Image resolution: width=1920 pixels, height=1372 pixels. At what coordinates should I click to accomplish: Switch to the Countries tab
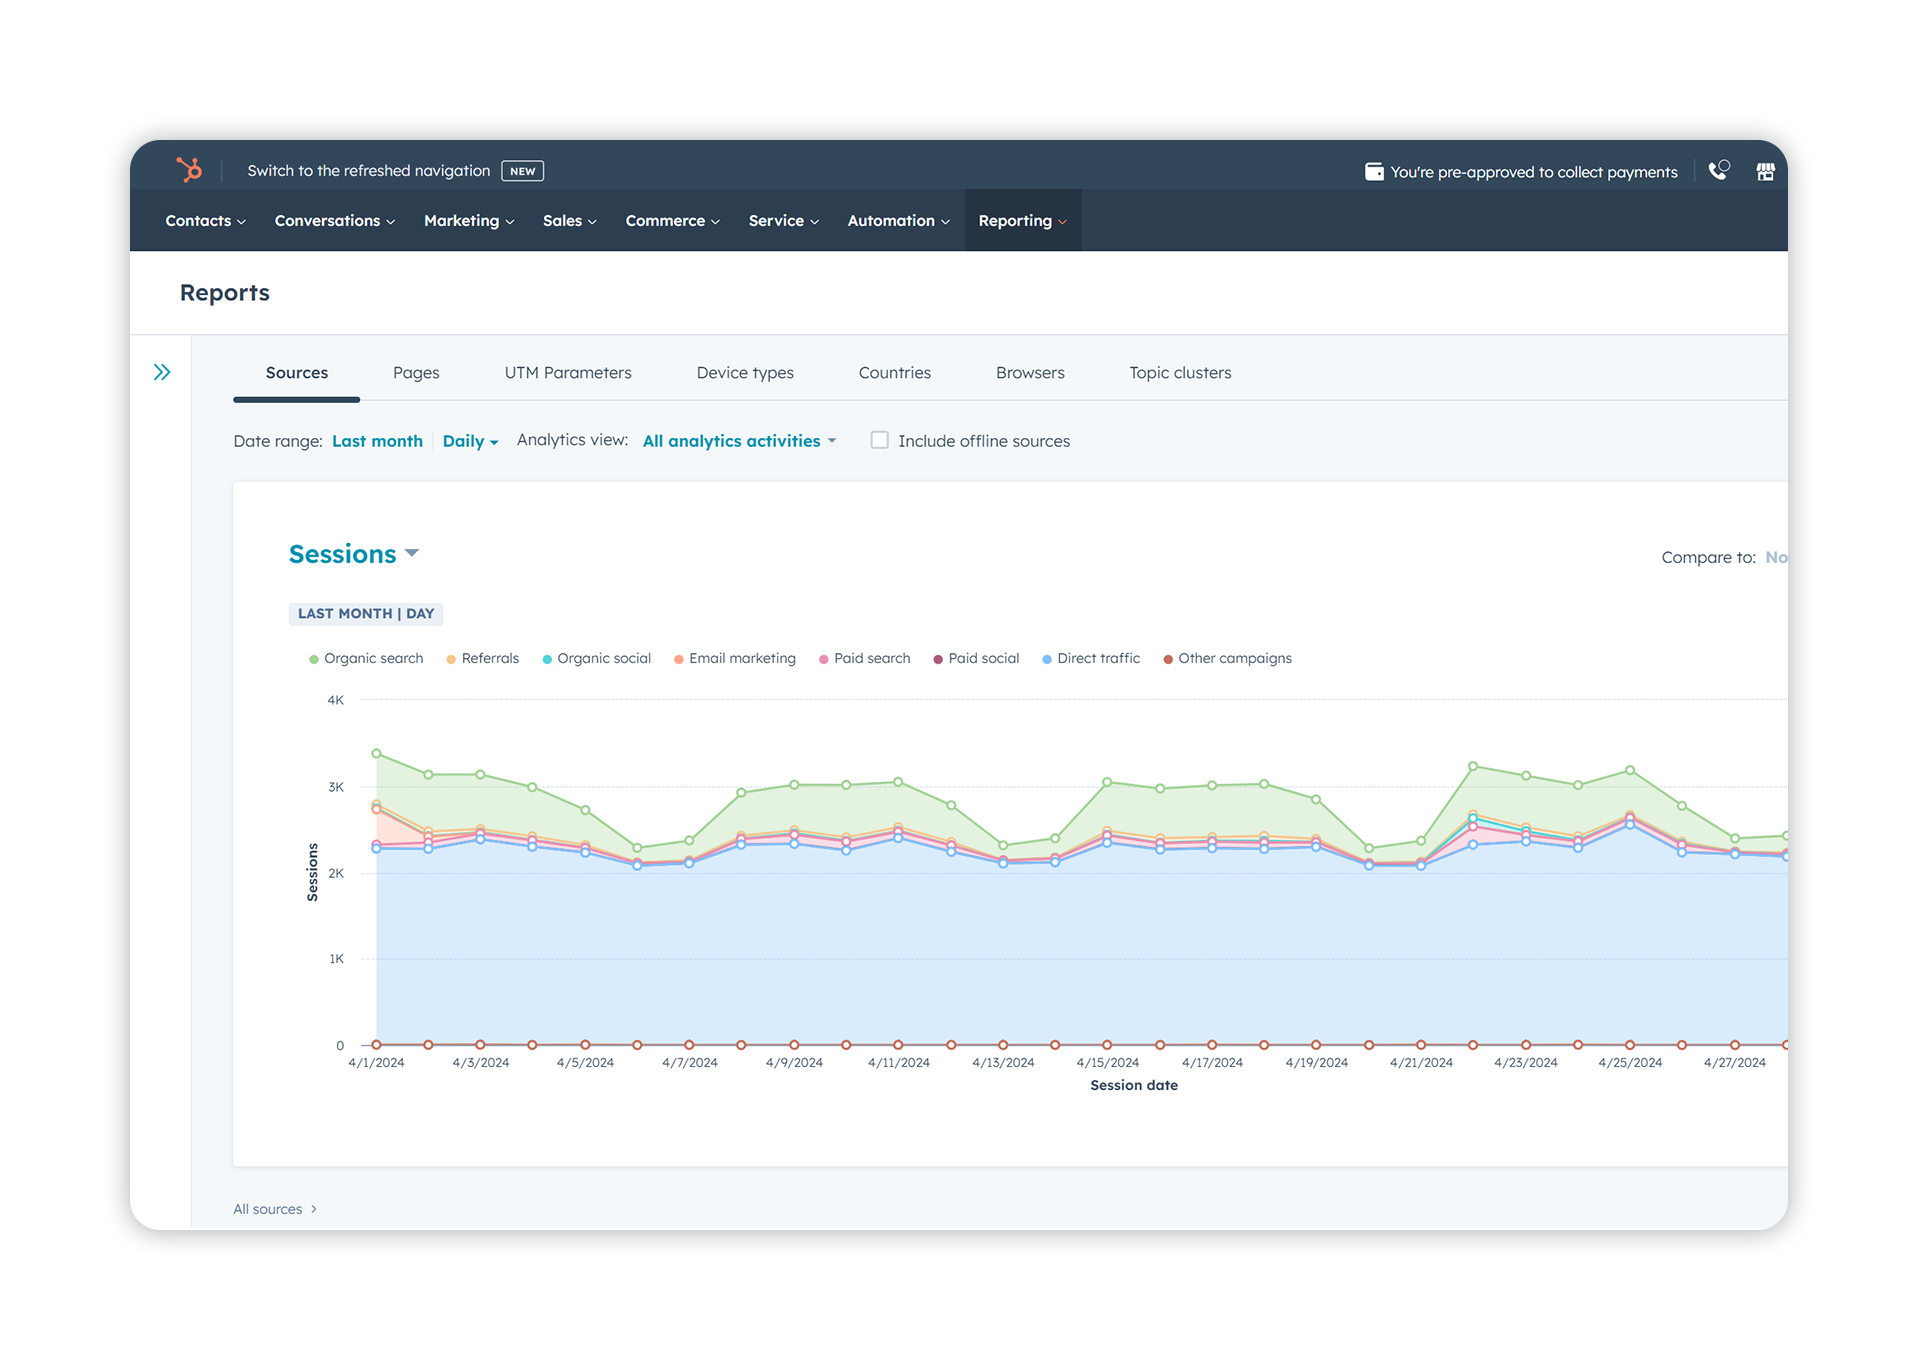click(x=894, y=372)
